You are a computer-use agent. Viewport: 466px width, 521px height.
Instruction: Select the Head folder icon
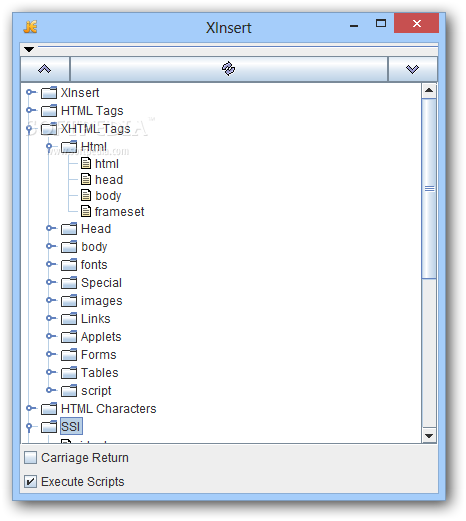69,229
